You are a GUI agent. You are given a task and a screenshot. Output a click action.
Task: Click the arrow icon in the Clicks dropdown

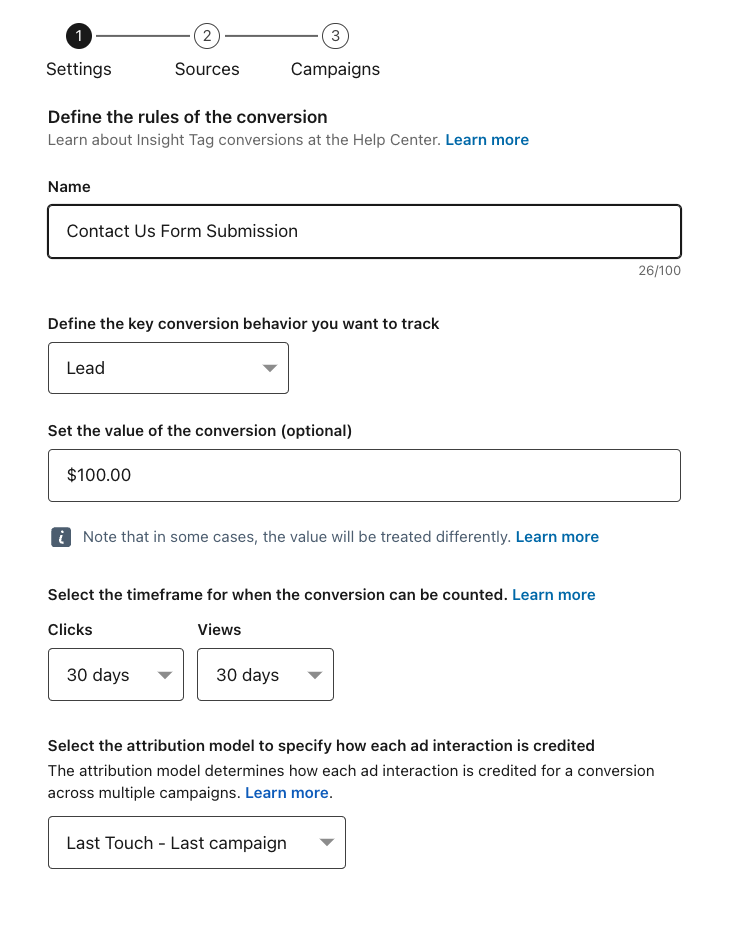pos(165,675)
